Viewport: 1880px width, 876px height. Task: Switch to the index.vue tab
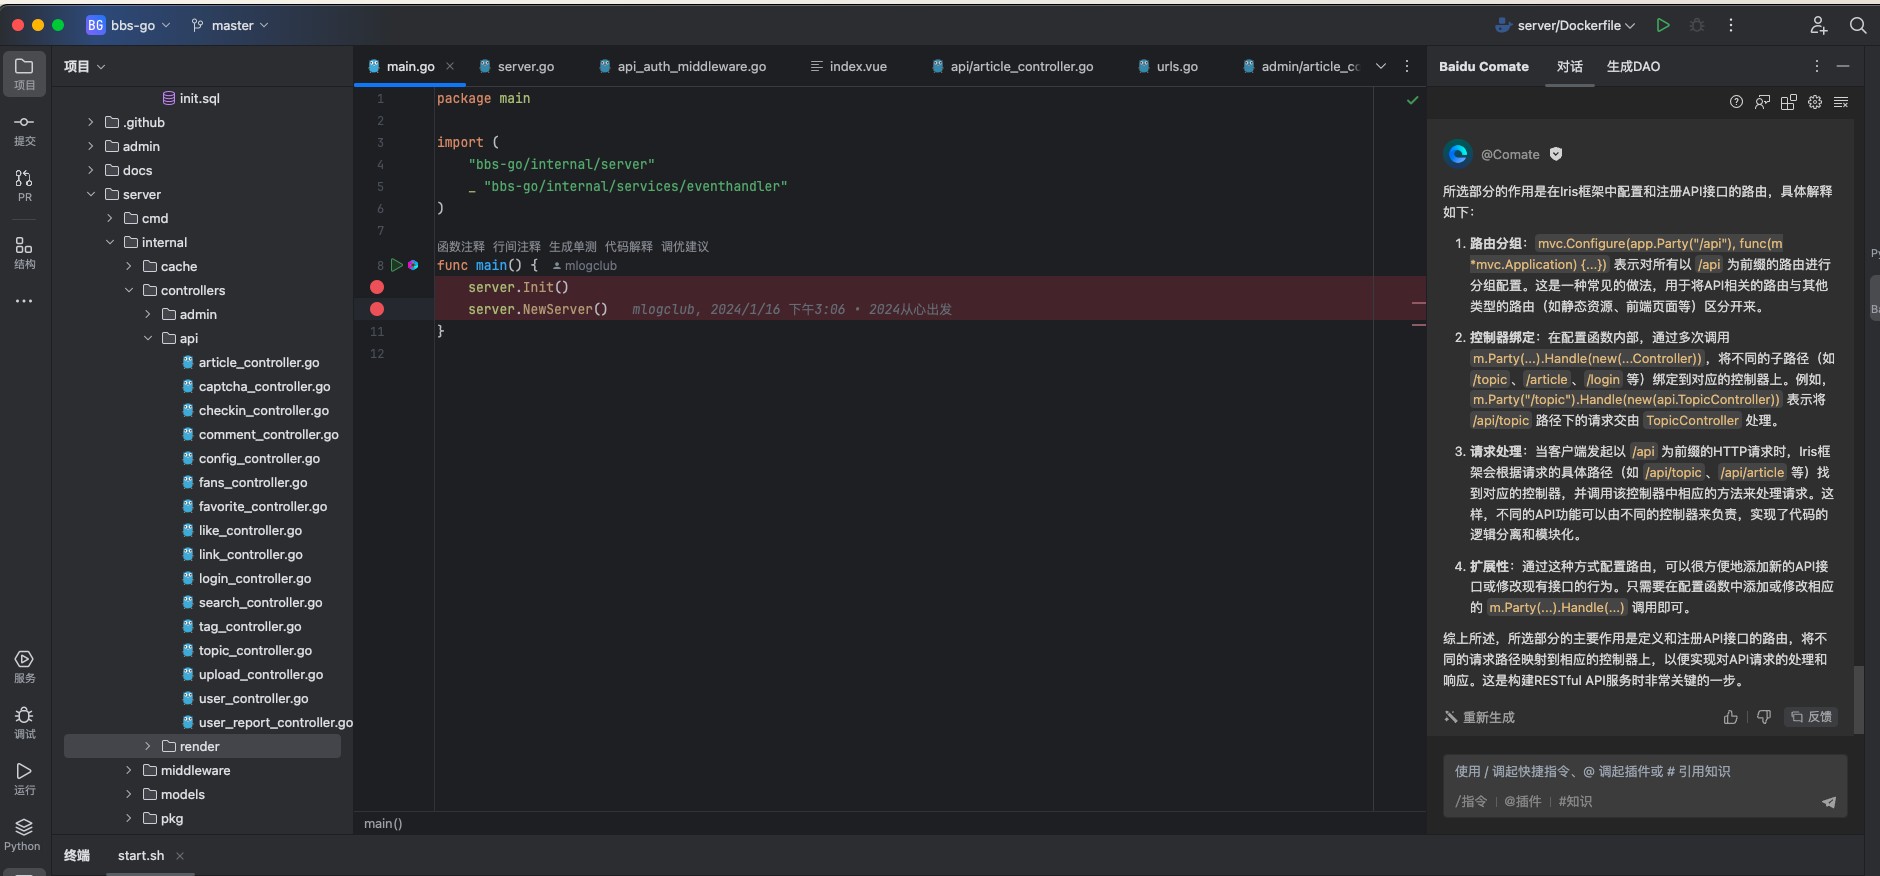point(849,66)
